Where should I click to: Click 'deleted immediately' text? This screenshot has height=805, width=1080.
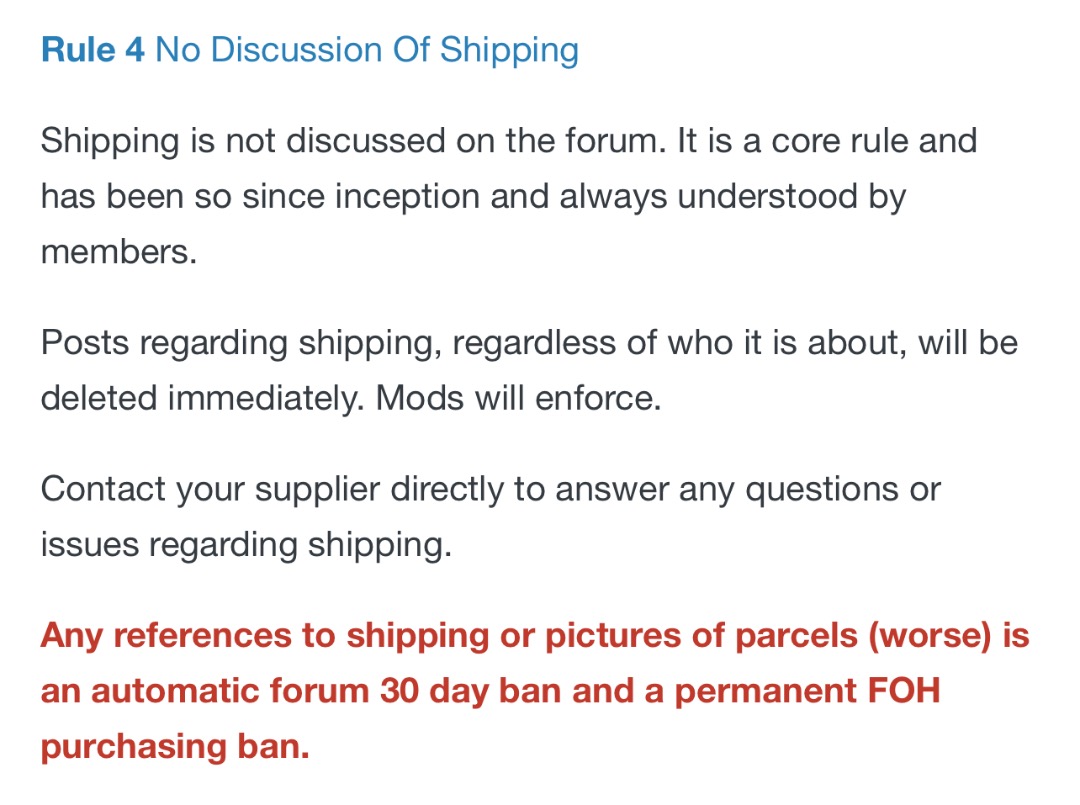tap(202, 398)
